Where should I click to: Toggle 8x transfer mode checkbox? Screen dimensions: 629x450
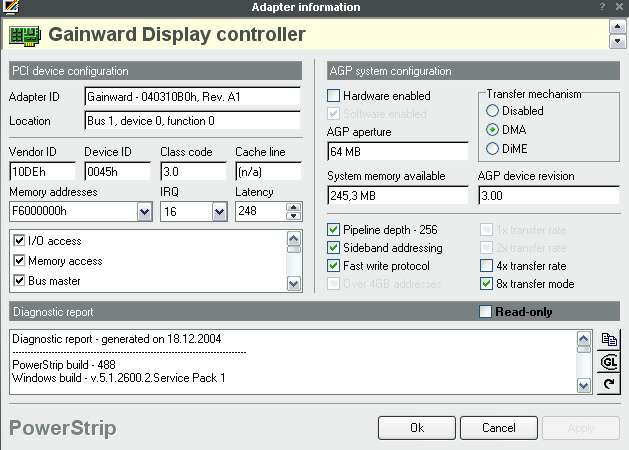486,284
